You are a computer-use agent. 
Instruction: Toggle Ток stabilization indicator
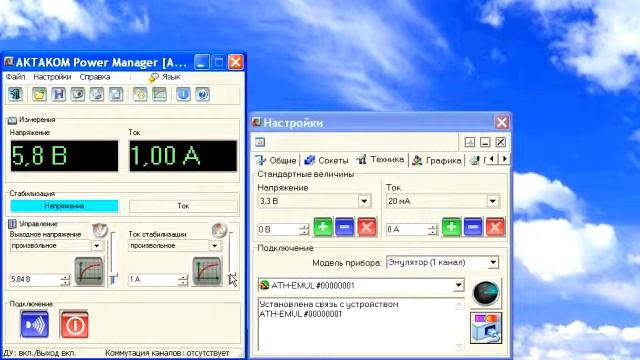(183, 206)
